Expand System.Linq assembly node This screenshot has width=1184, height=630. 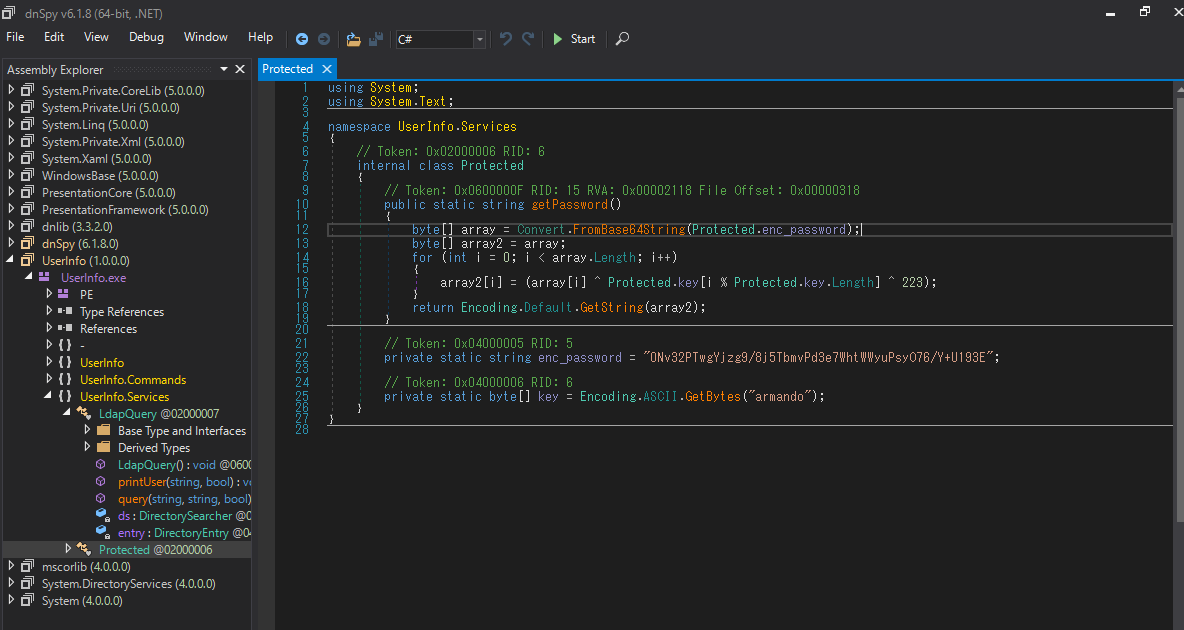point(11,124)
